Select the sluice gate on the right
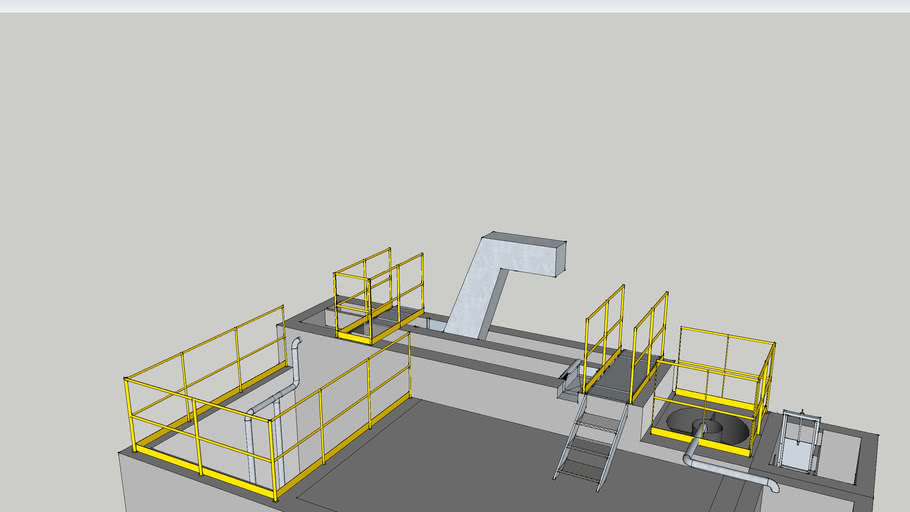Viewport: 910px width, 512px height. [799, 443]
